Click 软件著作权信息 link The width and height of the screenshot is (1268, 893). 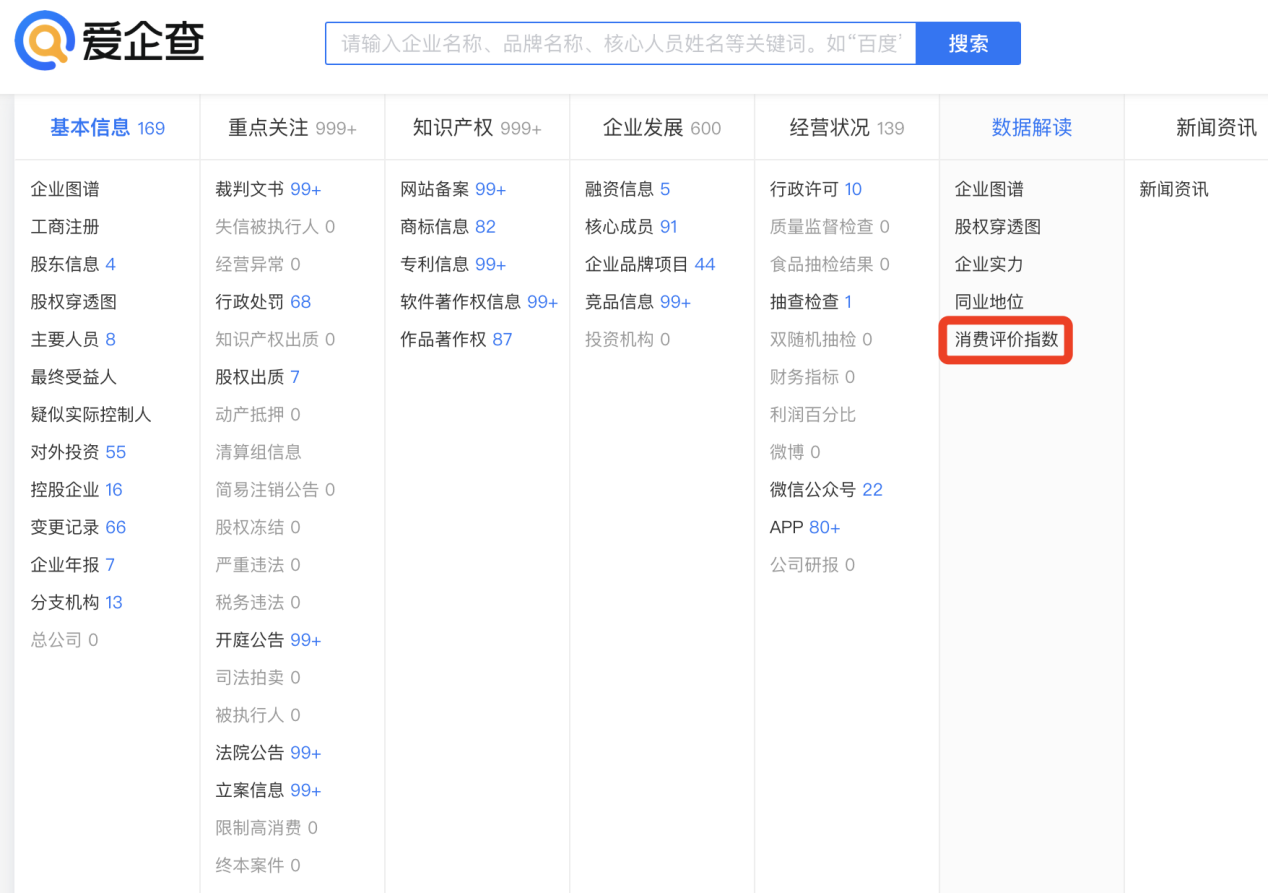pyautogui.click(x=478, y=302)
